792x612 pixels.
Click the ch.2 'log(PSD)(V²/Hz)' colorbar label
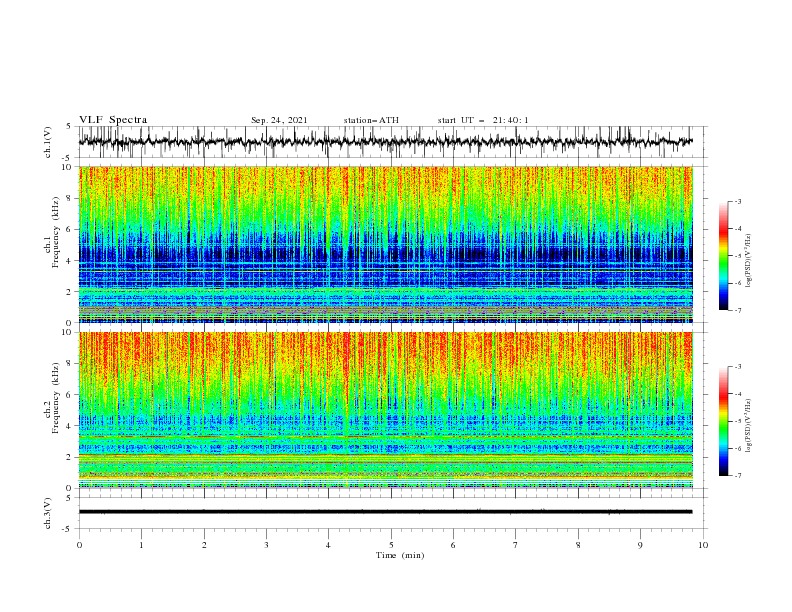pyautogui.click(x=748, y=425)
